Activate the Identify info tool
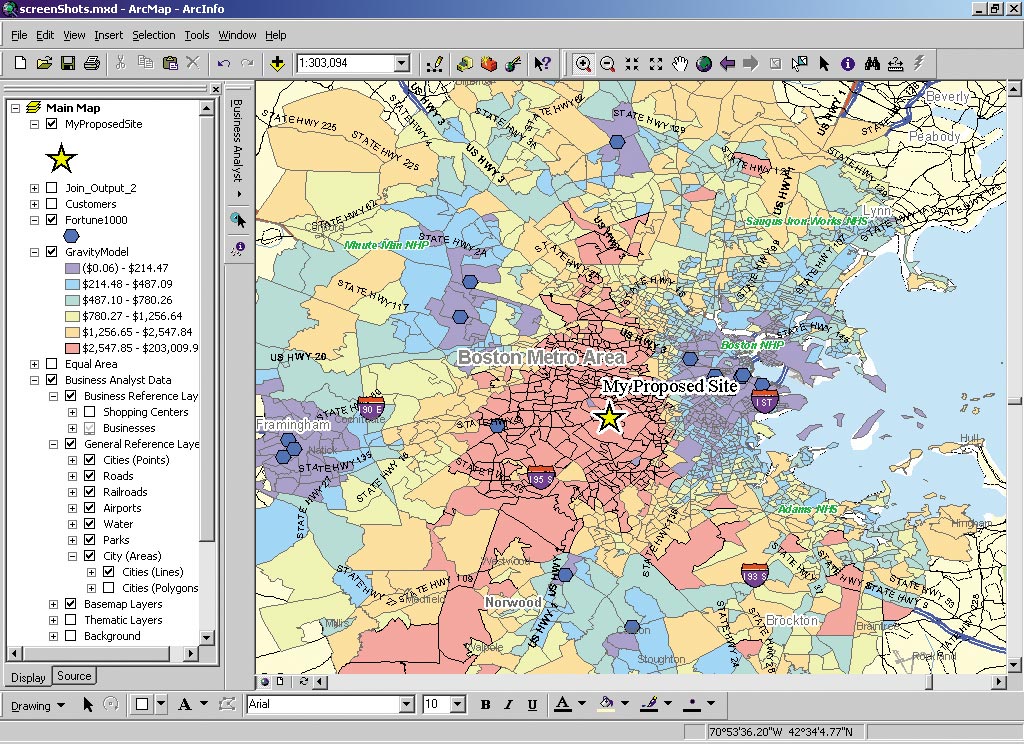Screen dimensions: 1024x744 point(848,64)
